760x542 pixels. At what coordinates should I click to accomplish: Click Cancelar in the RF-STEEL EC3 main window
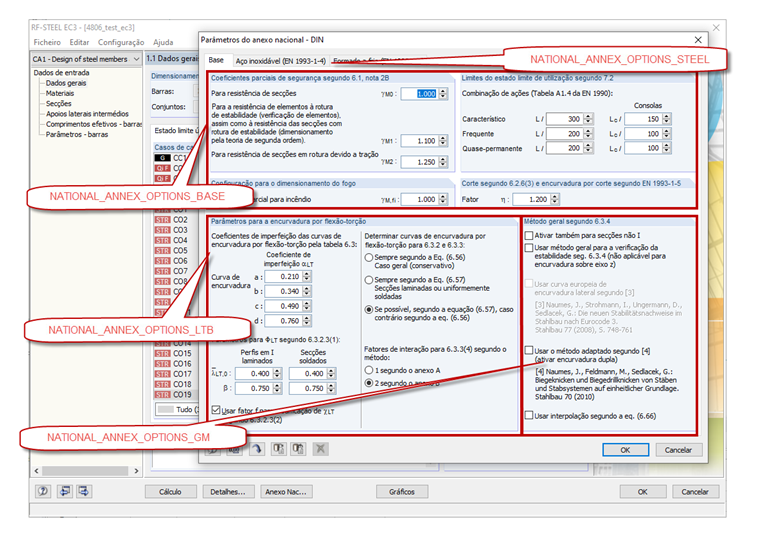(x=695, y=492)
